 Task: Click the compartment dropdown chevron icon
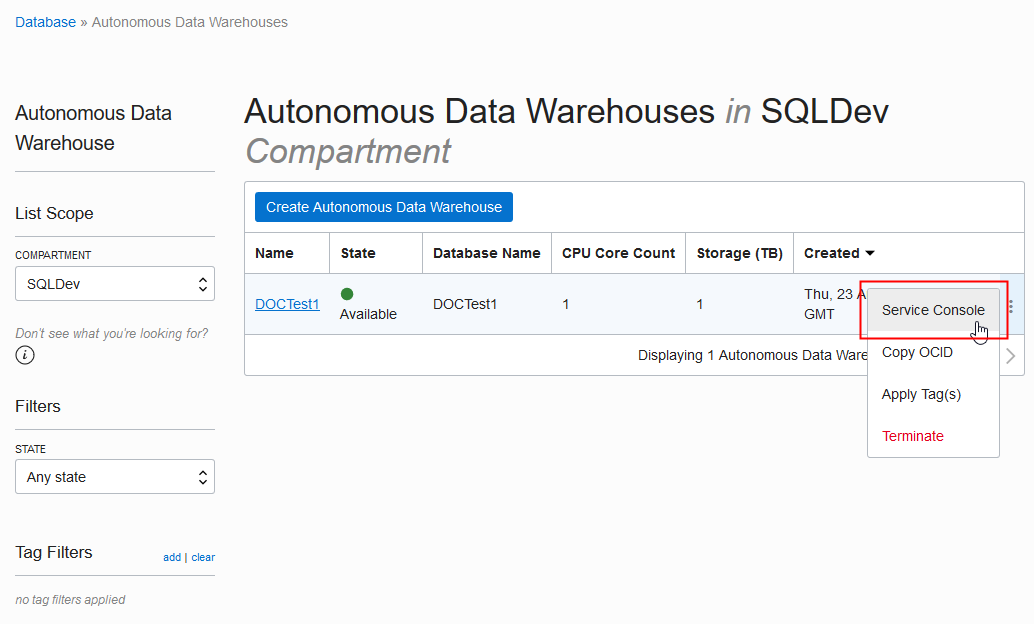203,283
